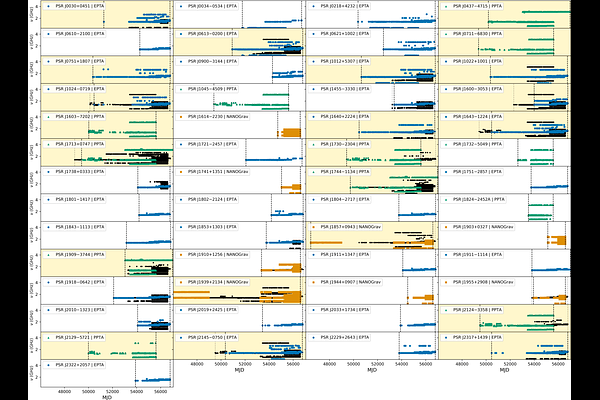Pick the 'PSR J1802-2124 | EPTA' legend text
Viewport: 600px width, 400px height.
pyautogui.click(x=212, y=199)
